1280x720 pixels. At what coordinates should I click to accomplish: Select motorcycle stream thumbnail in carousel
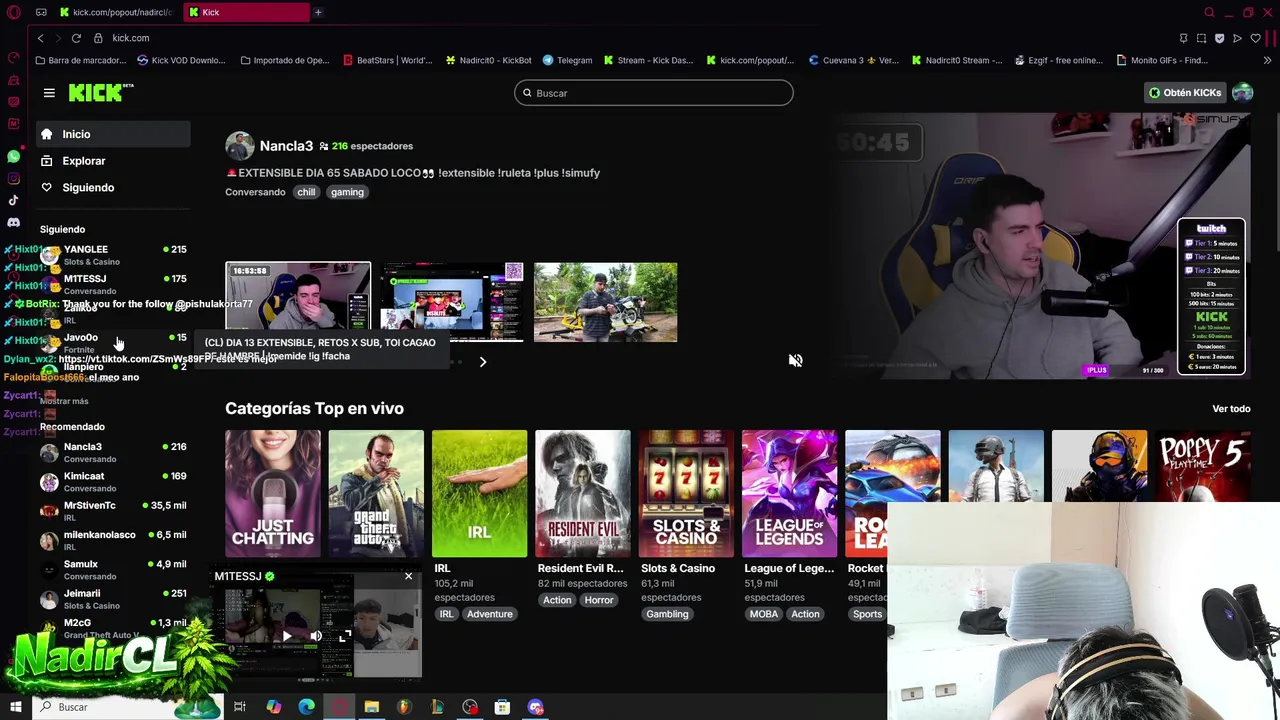(605, 302)
